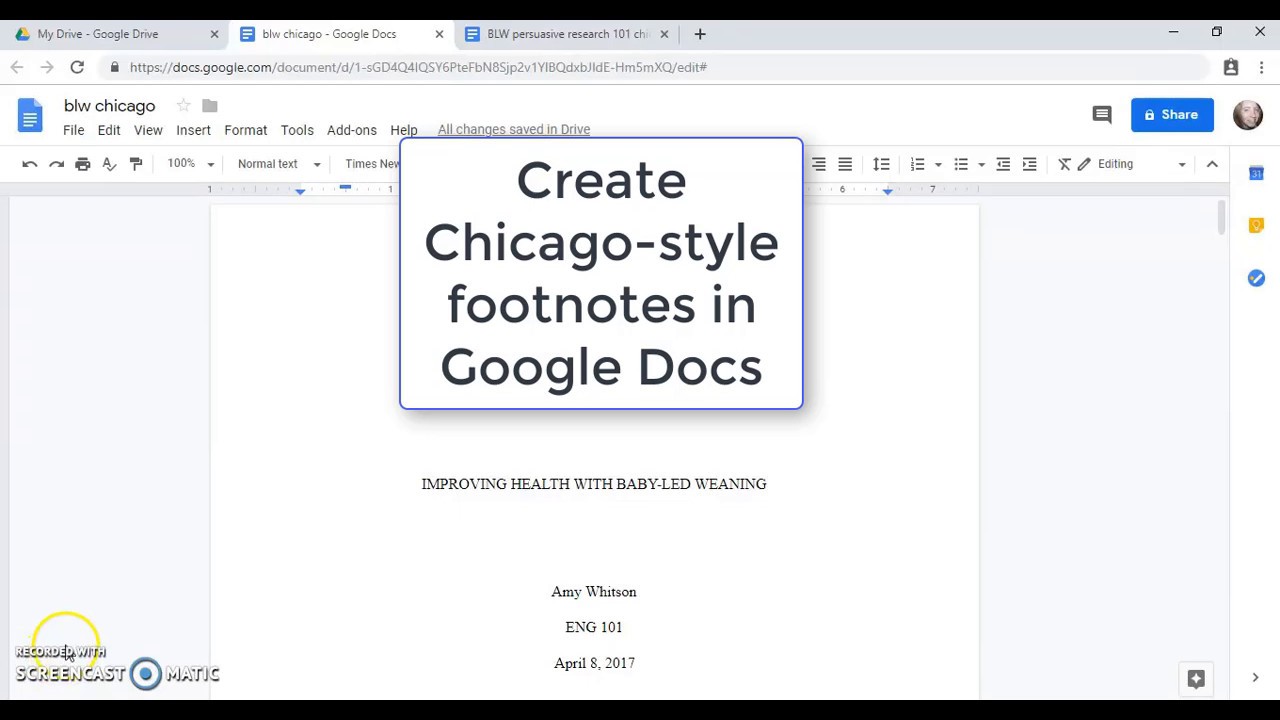
Task: Open the Normal text style dropdown
Action: pos(278,164)
